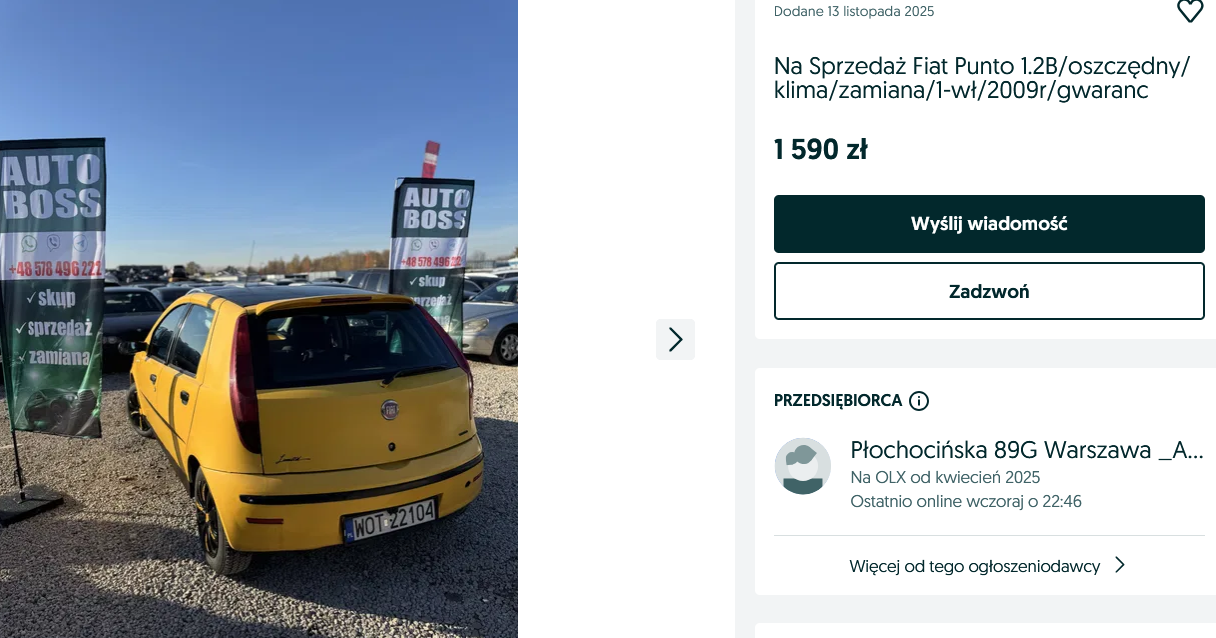Click chevron next to Więcej od tego ogłoszeniodawcy

coord(1120,565)
